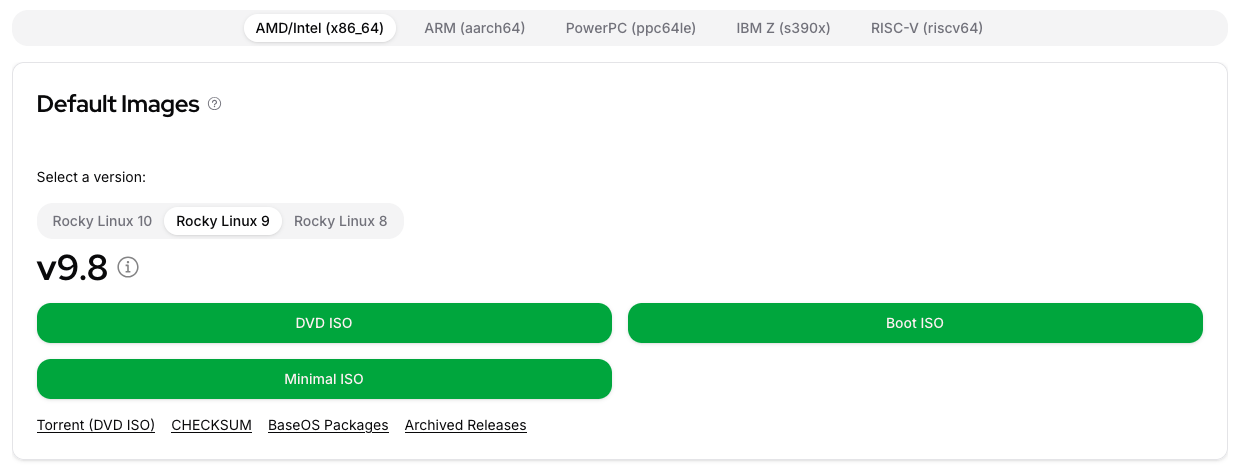Screen dimensions: 1238x465
Task: Click the v9.8 version number text
Action: [x=72, y=268]
